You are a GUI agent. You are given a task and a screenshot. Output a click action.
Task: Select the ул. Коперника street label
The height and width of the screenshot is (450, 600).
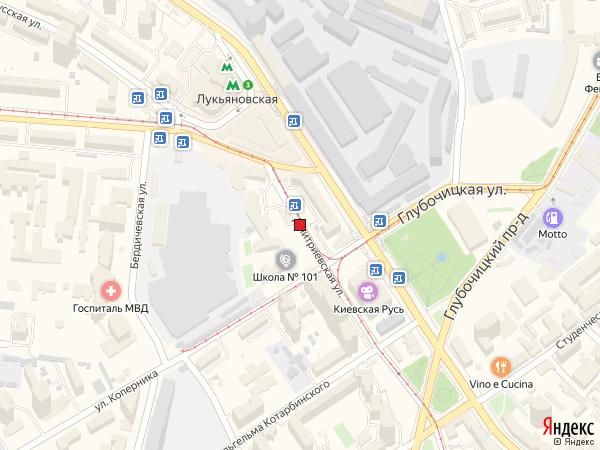point(127,391)
